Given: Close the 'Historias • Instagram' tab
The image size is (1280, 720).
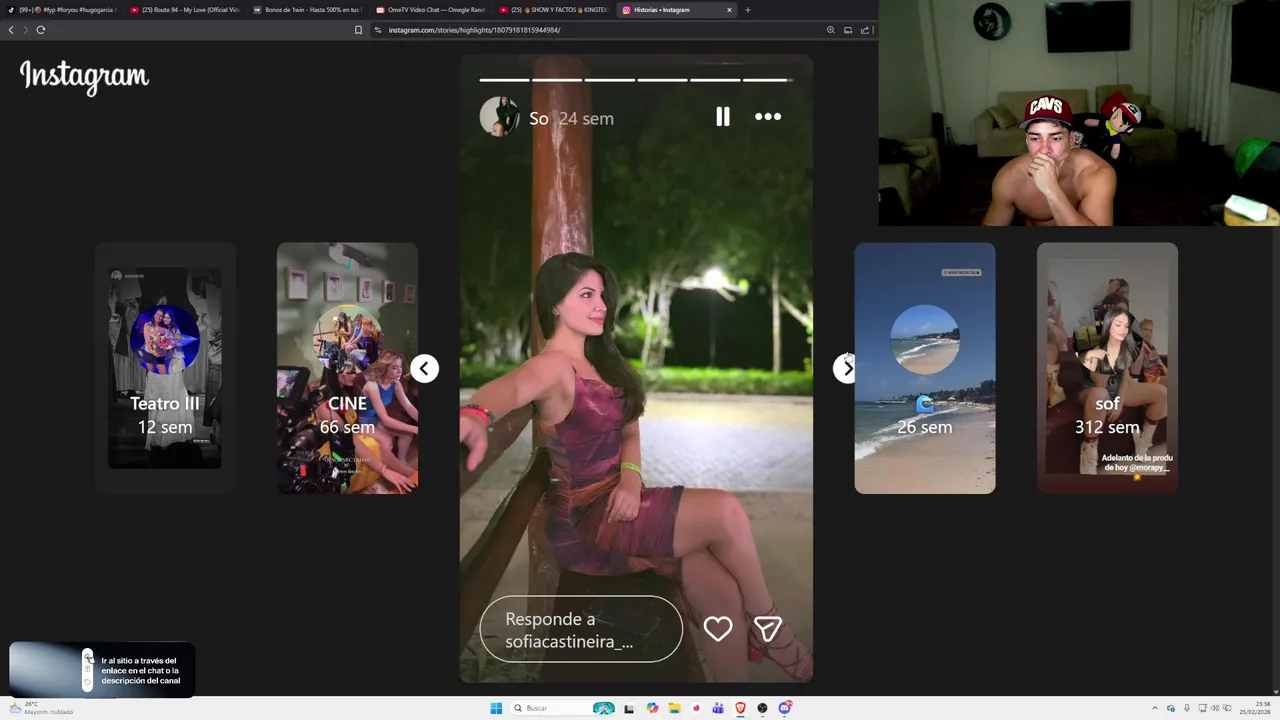Looking at the screenshot, I should click(729, 10).
